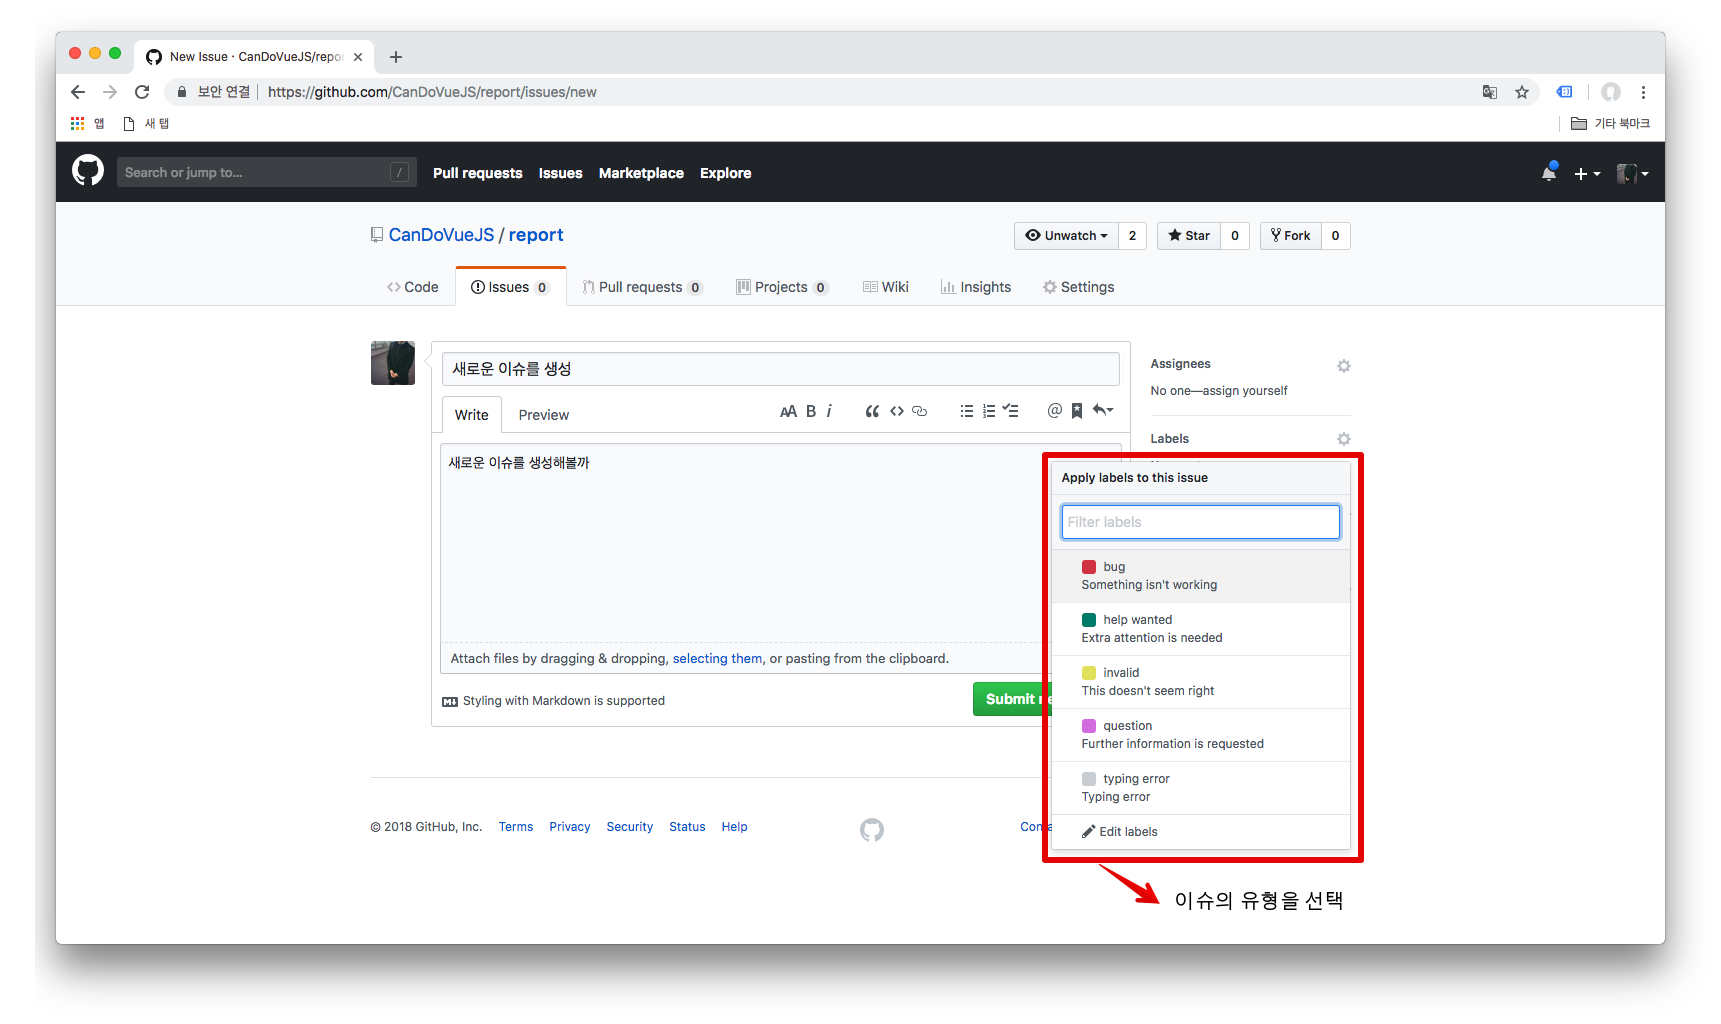This screenshot has width=1721, height=1024.
Task: Open the apps shortcut in bookmarks bar
Action: coord(87,123)
